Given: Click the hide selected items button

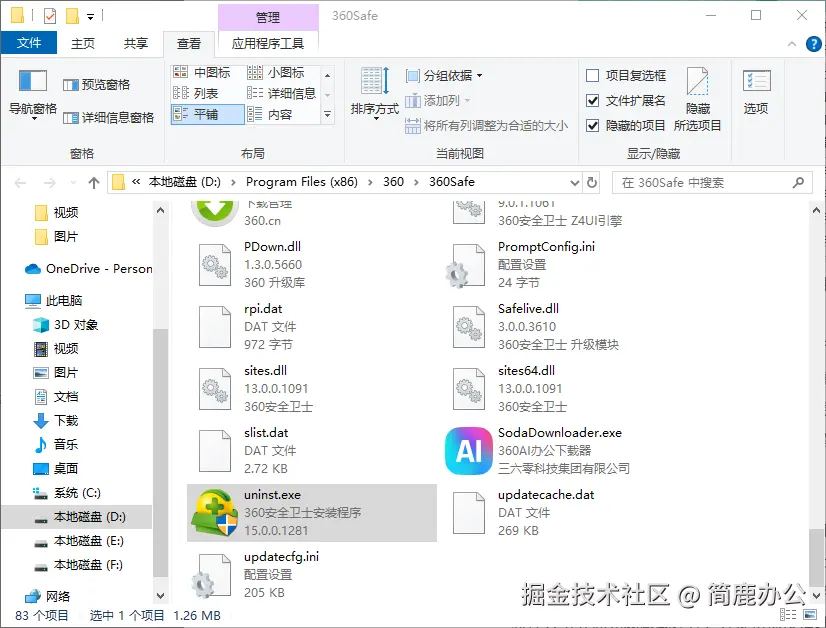Looking at the screenshot, I should 697,100.
